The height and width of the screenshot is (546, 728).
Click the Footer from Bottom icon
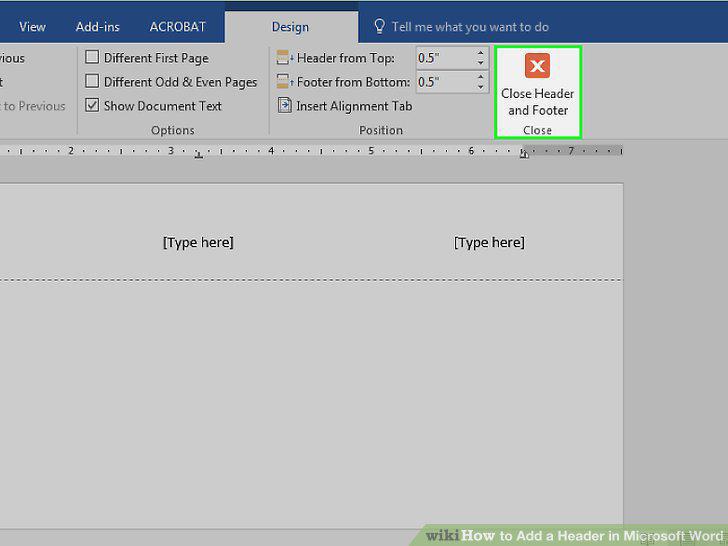[284, 82]
